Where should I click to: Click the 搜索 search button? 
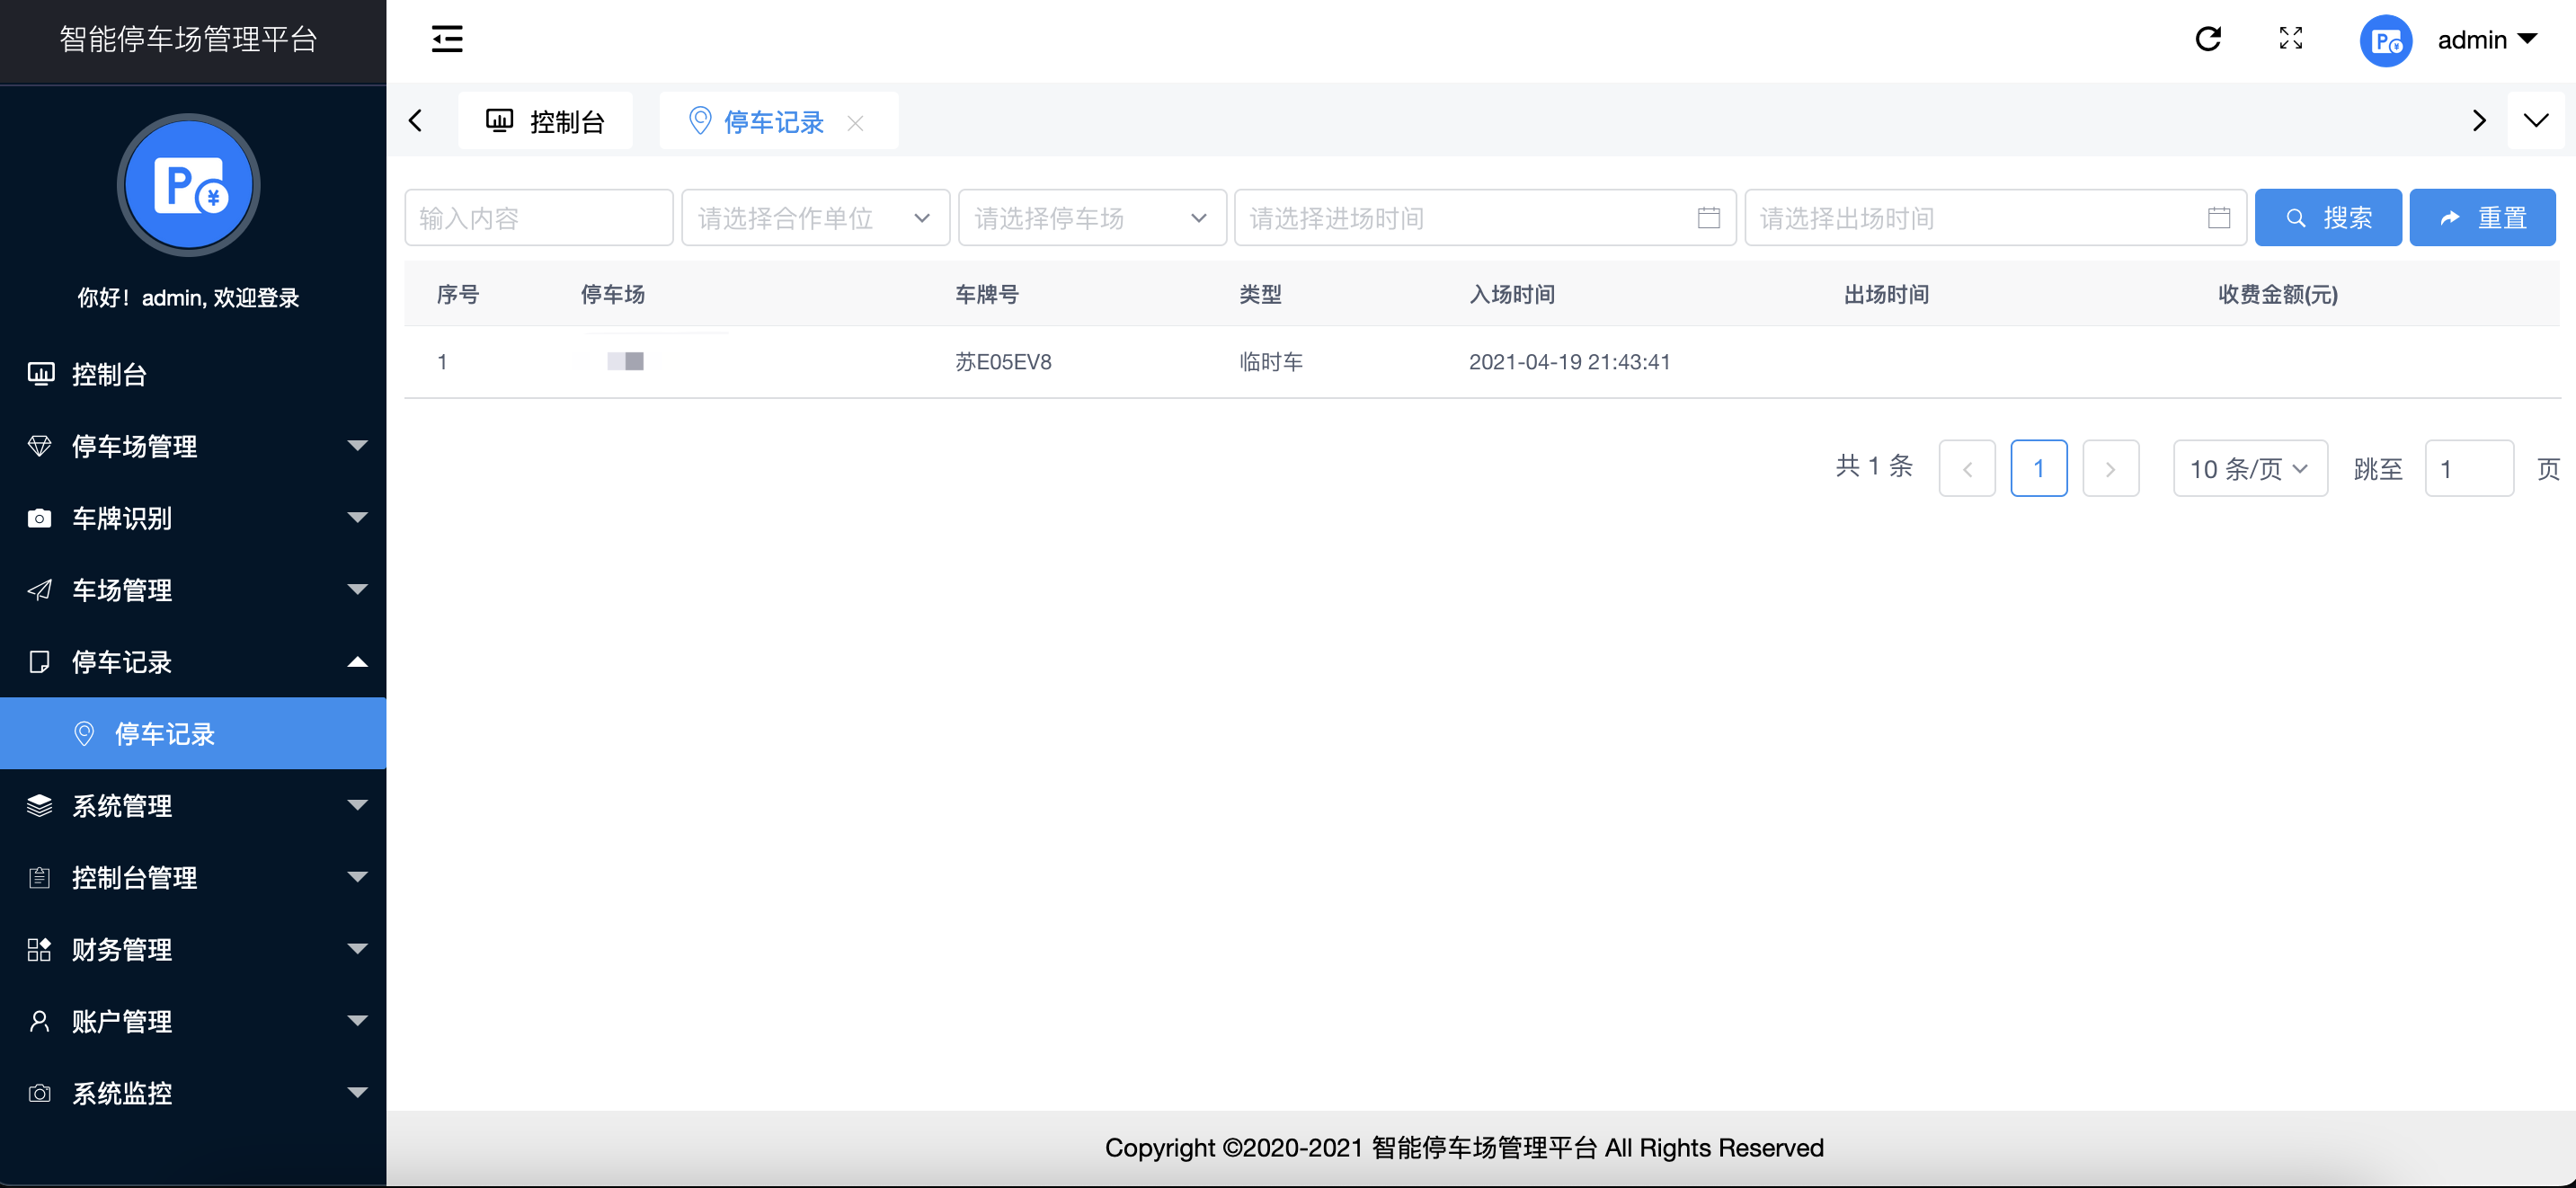[2328, 217]
